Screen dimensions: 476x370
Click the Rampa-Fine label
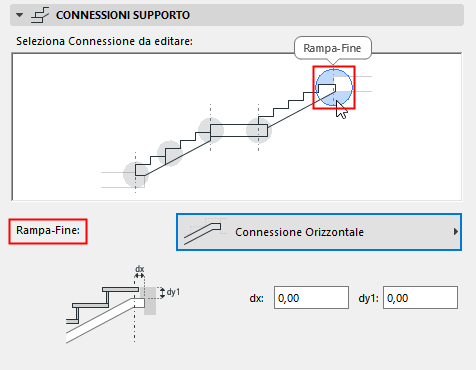pyautogui.click(x=48, y=230)
